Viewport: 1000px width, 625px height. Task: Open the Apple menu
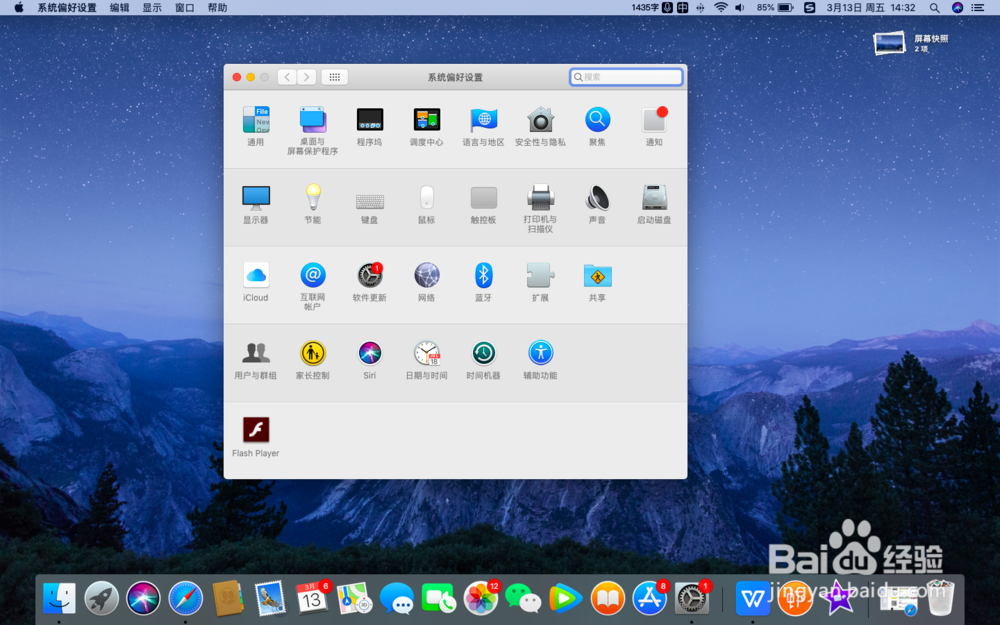tap(18, 8)
